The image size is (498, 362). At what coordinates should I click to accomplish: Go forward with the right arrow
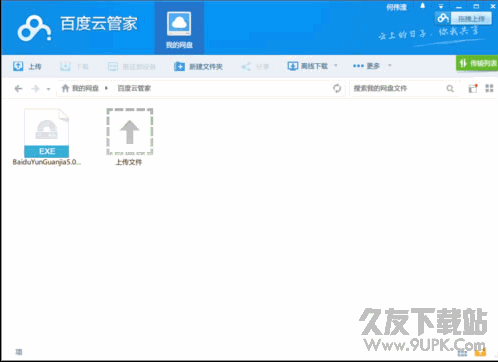coord(35,88)
